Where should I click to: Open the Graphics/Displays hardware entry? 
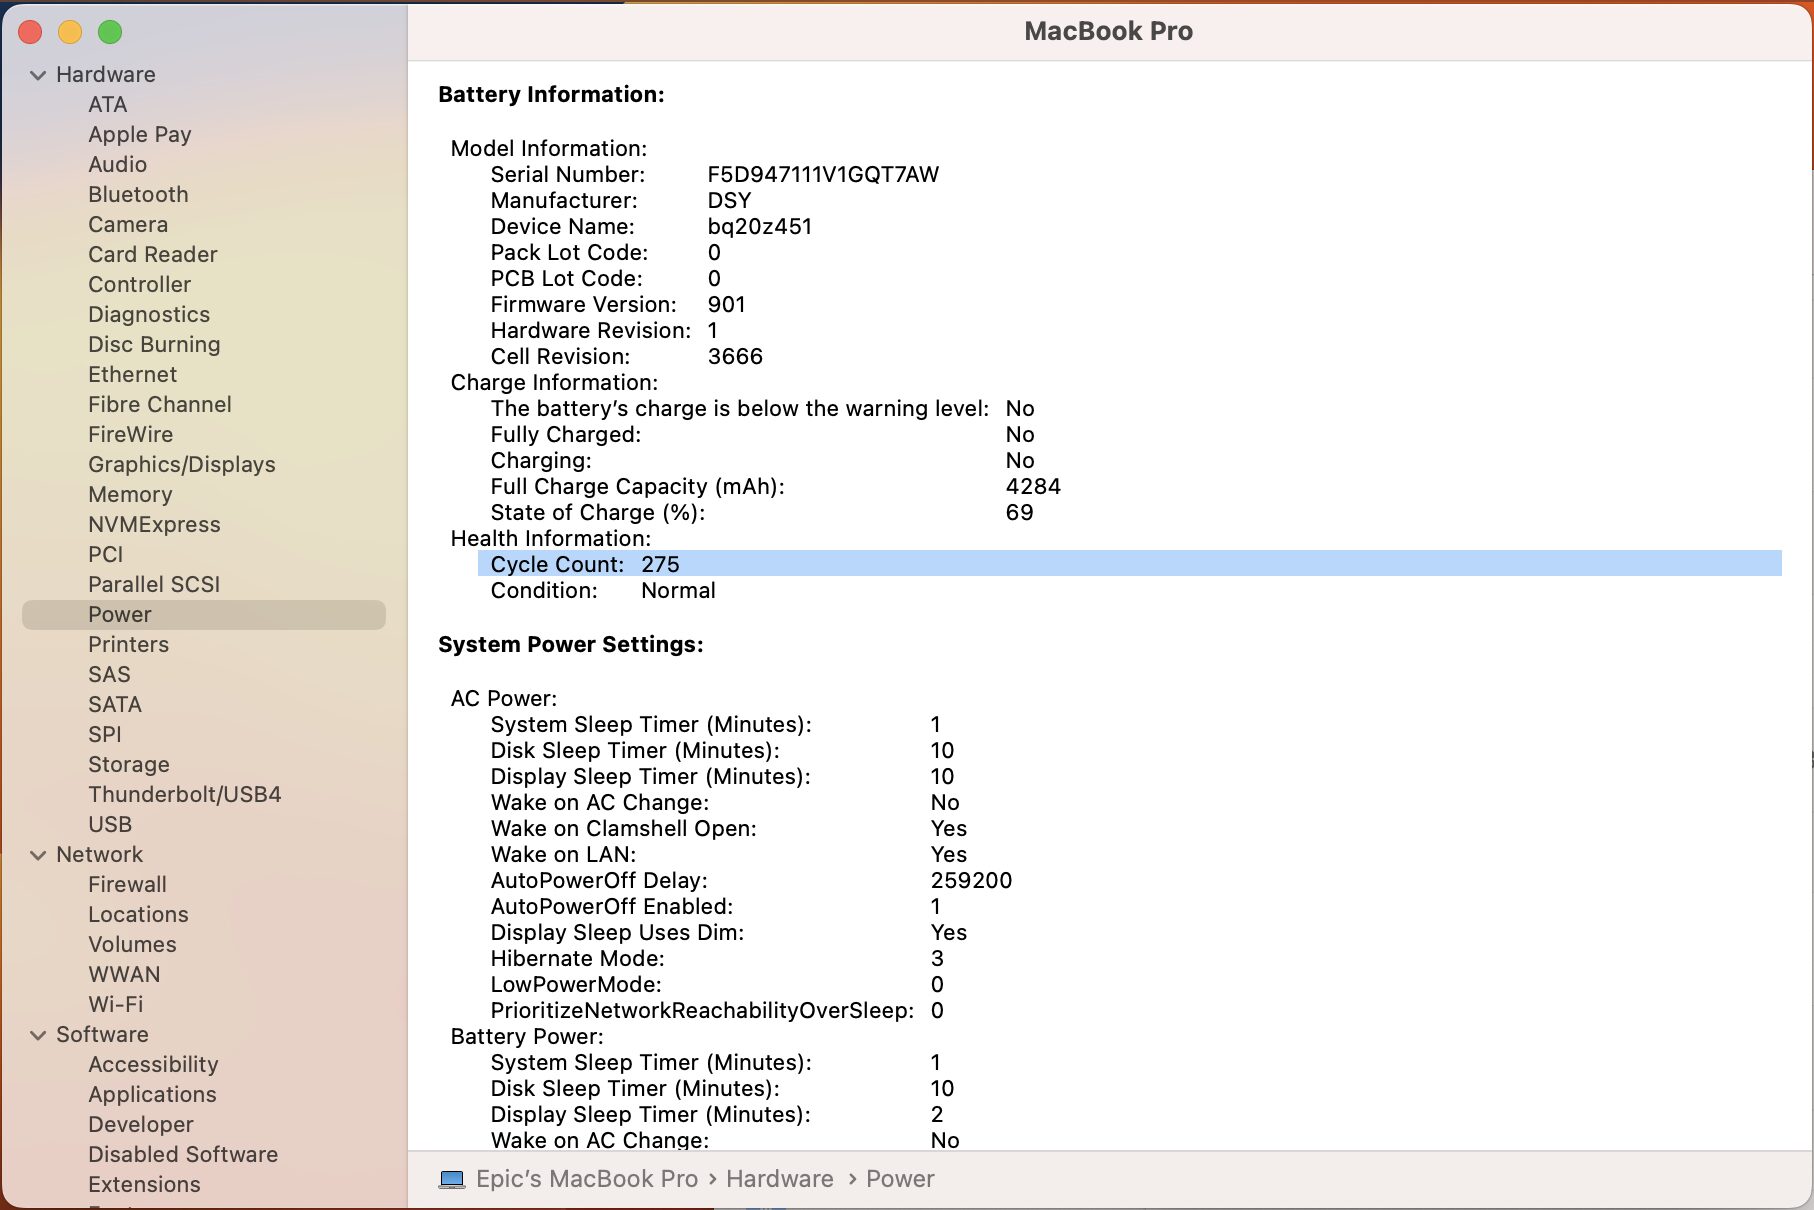pyautogui.click(x=181, y=465)
